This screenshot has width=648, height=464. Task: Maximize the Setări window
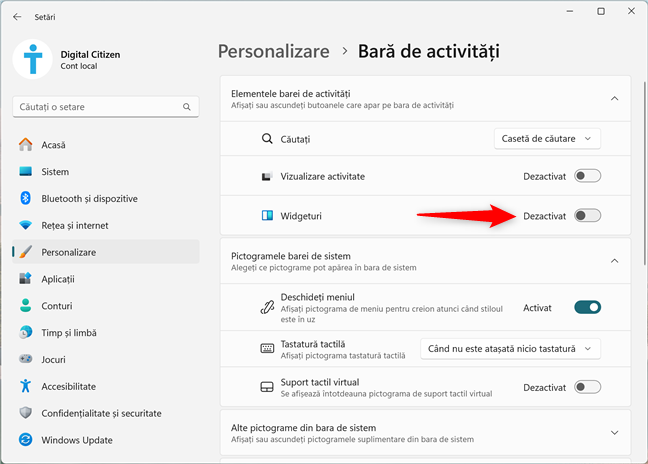[x=601, y=11]
